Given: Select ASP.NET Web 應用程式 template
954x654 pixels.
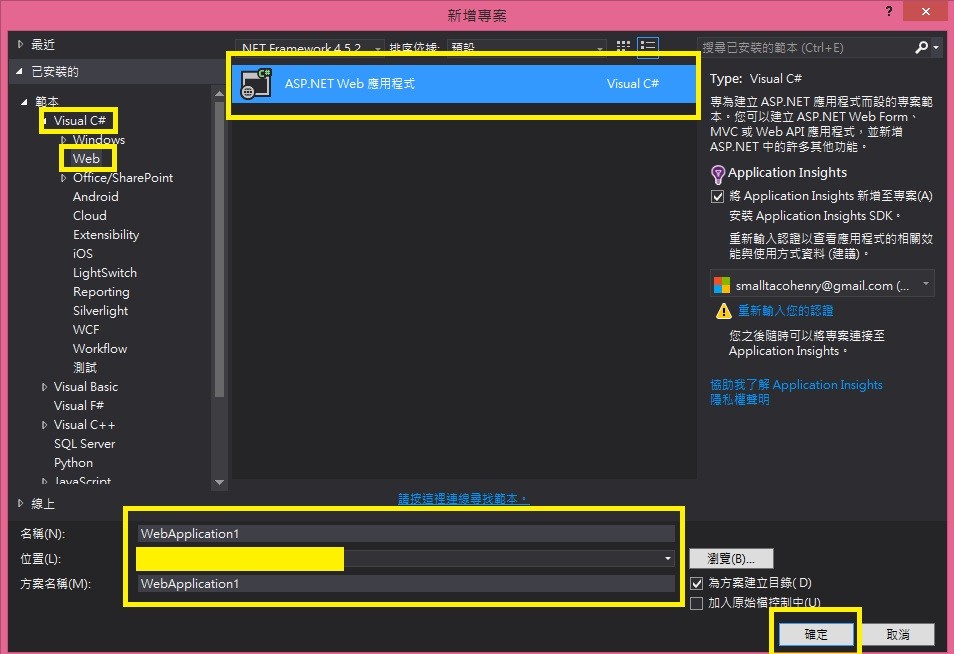Looking at the screenshot, I should (464, 84).
